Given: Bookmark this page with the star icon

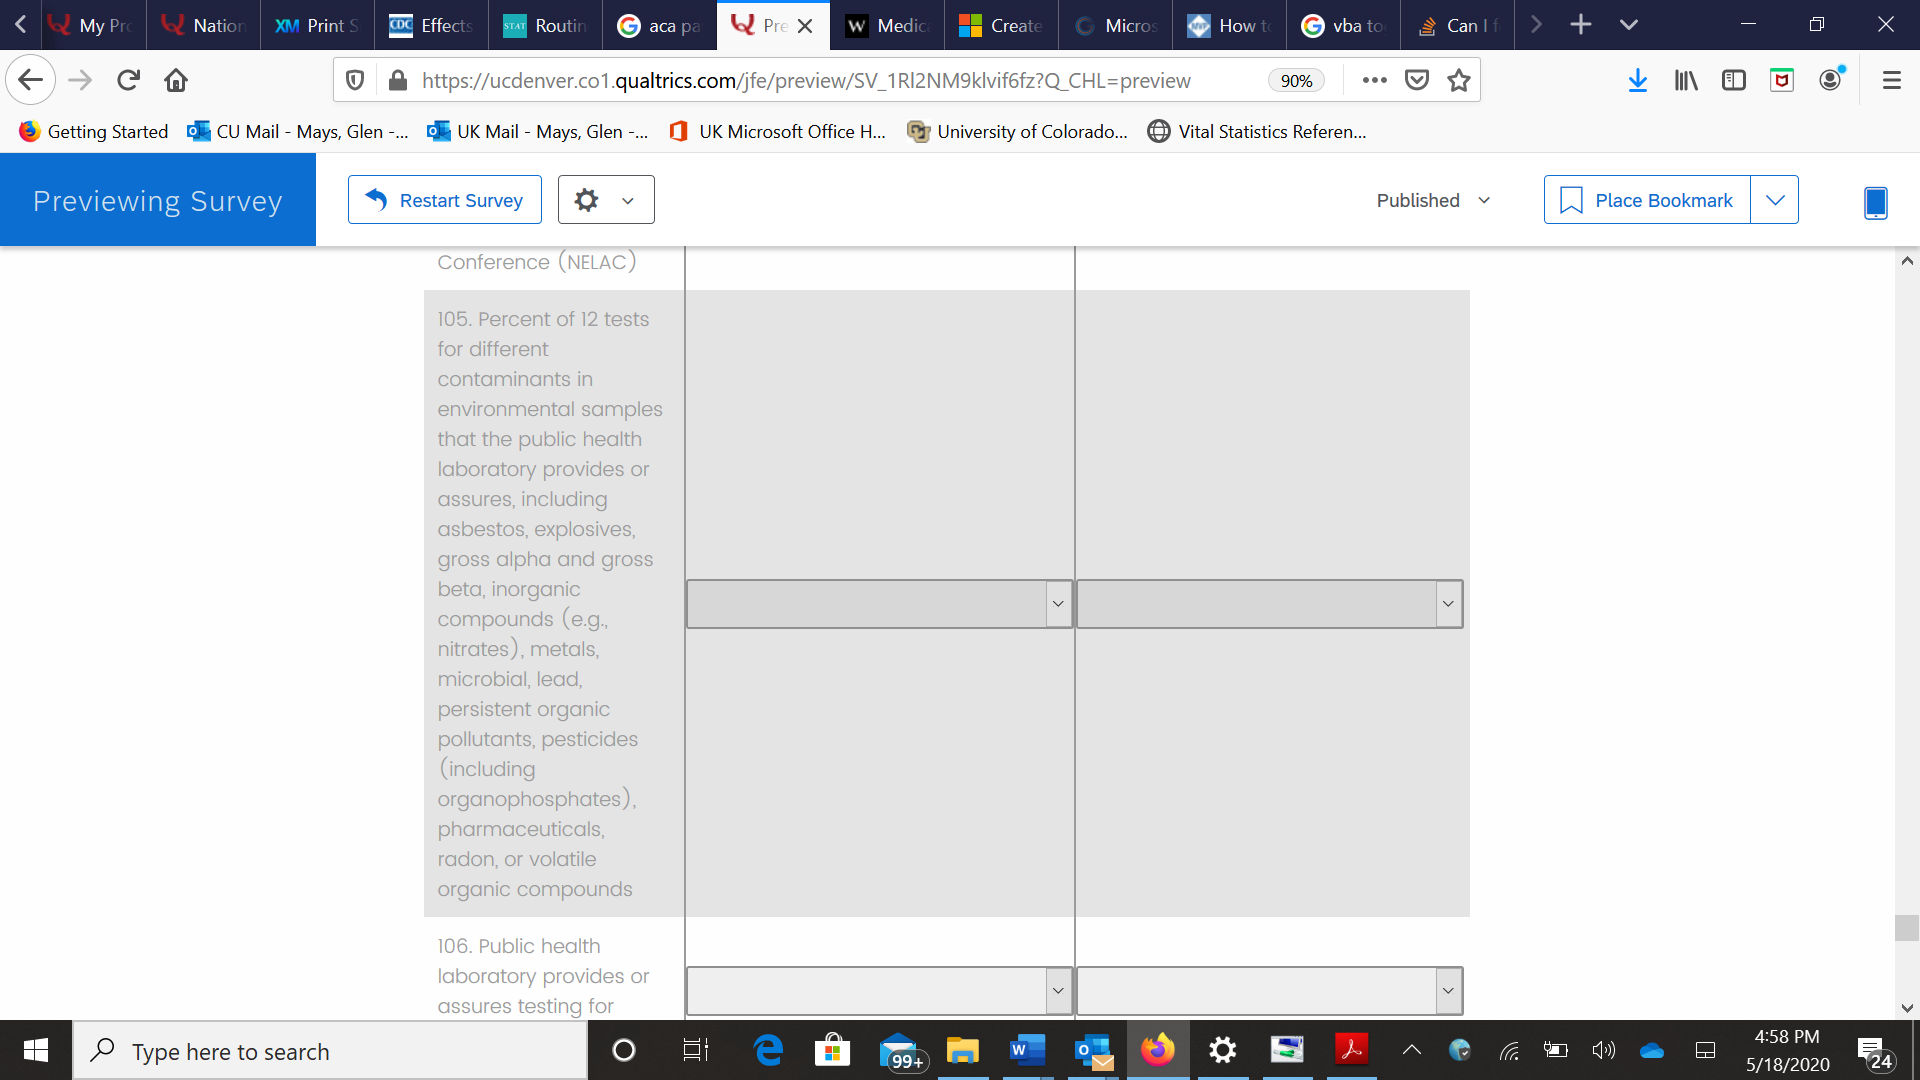Looking at the screenshot, I should [x=1459, y=80].
